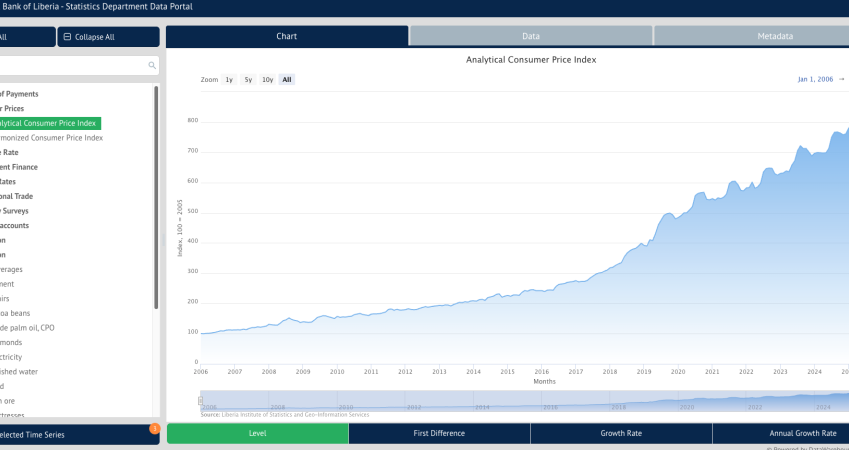
Task: Set zoom range to 10y
Action: tap(267, 80)
